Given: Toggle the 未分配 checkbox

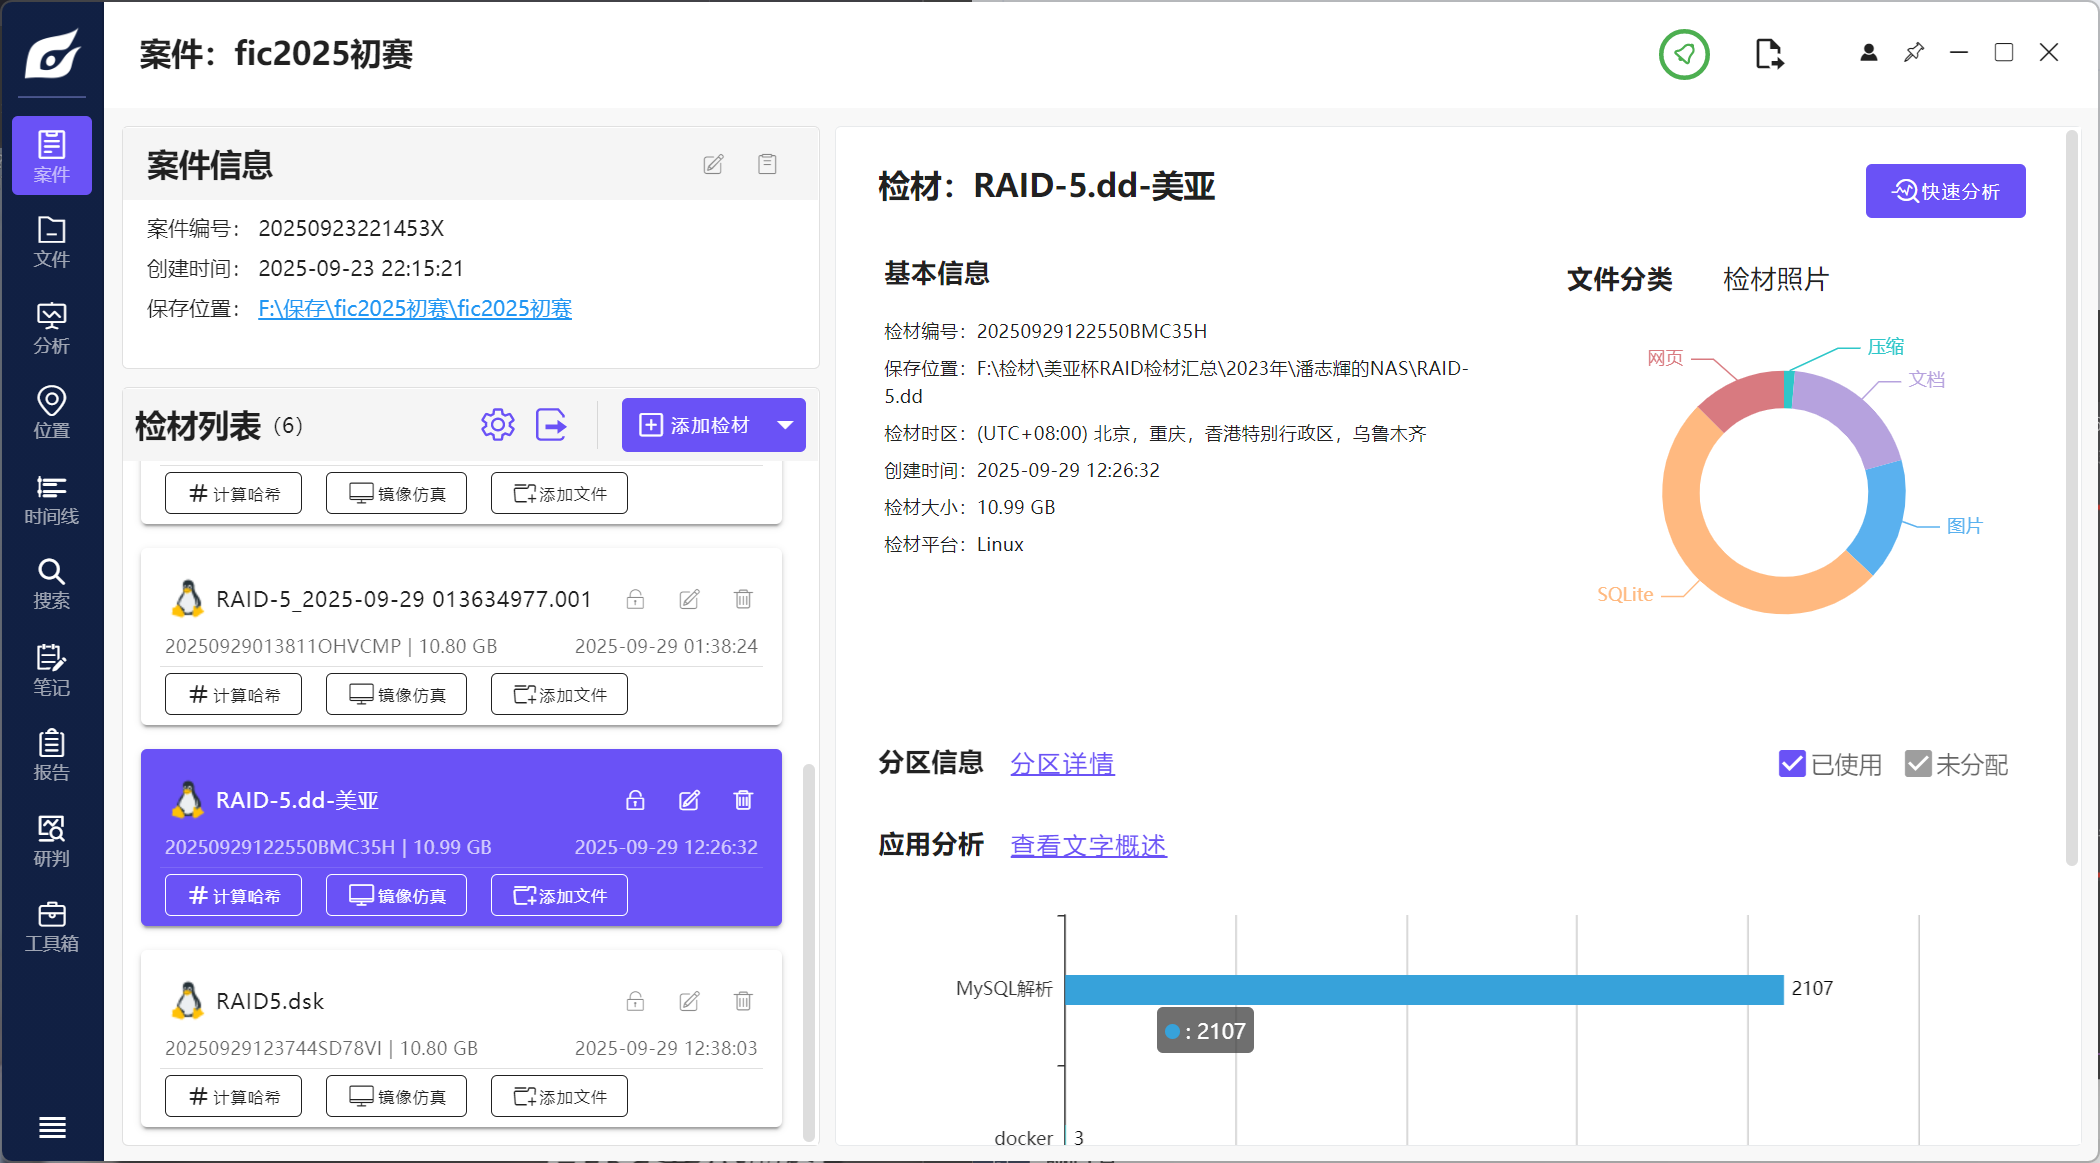Looking at the screenshot, I should click(x=1917, y=764).
